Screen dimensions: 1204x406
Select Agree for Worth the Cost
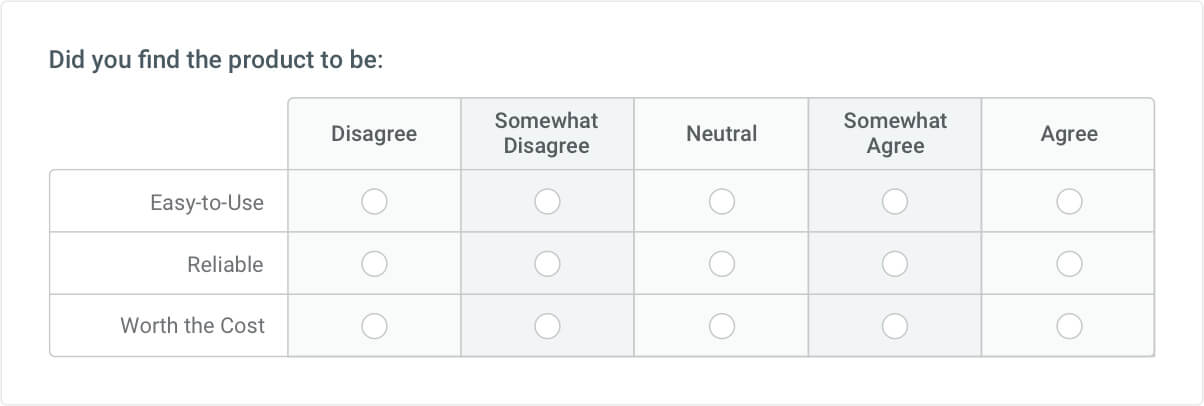[1069, 326]
